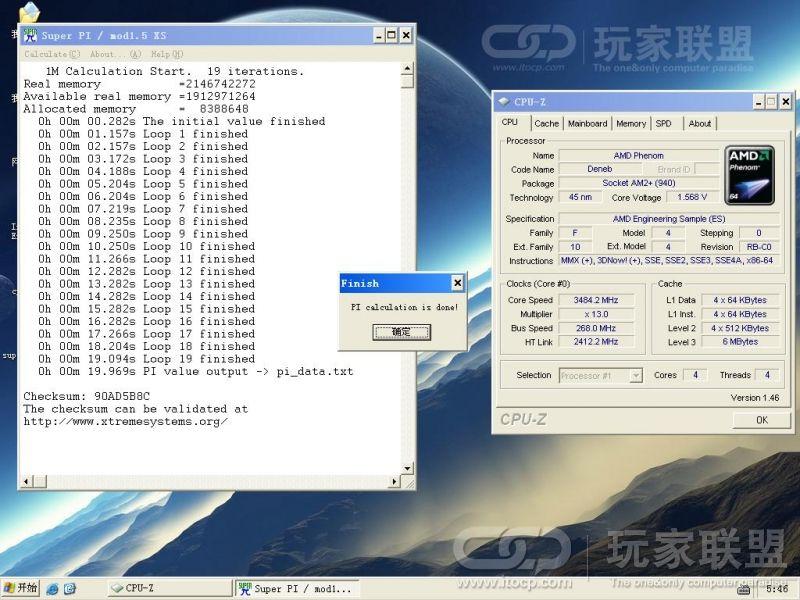Click the Specification AMD Engineering Sample (ES)
This screenshot has width=800, height=600.
pos(669,219)
